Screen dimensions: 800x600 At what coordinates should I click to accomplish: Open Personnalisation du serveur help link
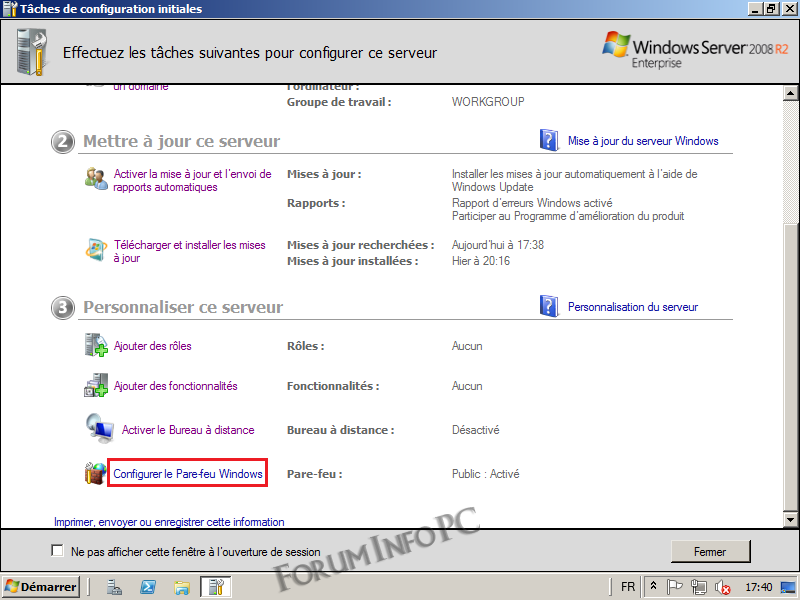pyautogui.click(x=633, y=307)
